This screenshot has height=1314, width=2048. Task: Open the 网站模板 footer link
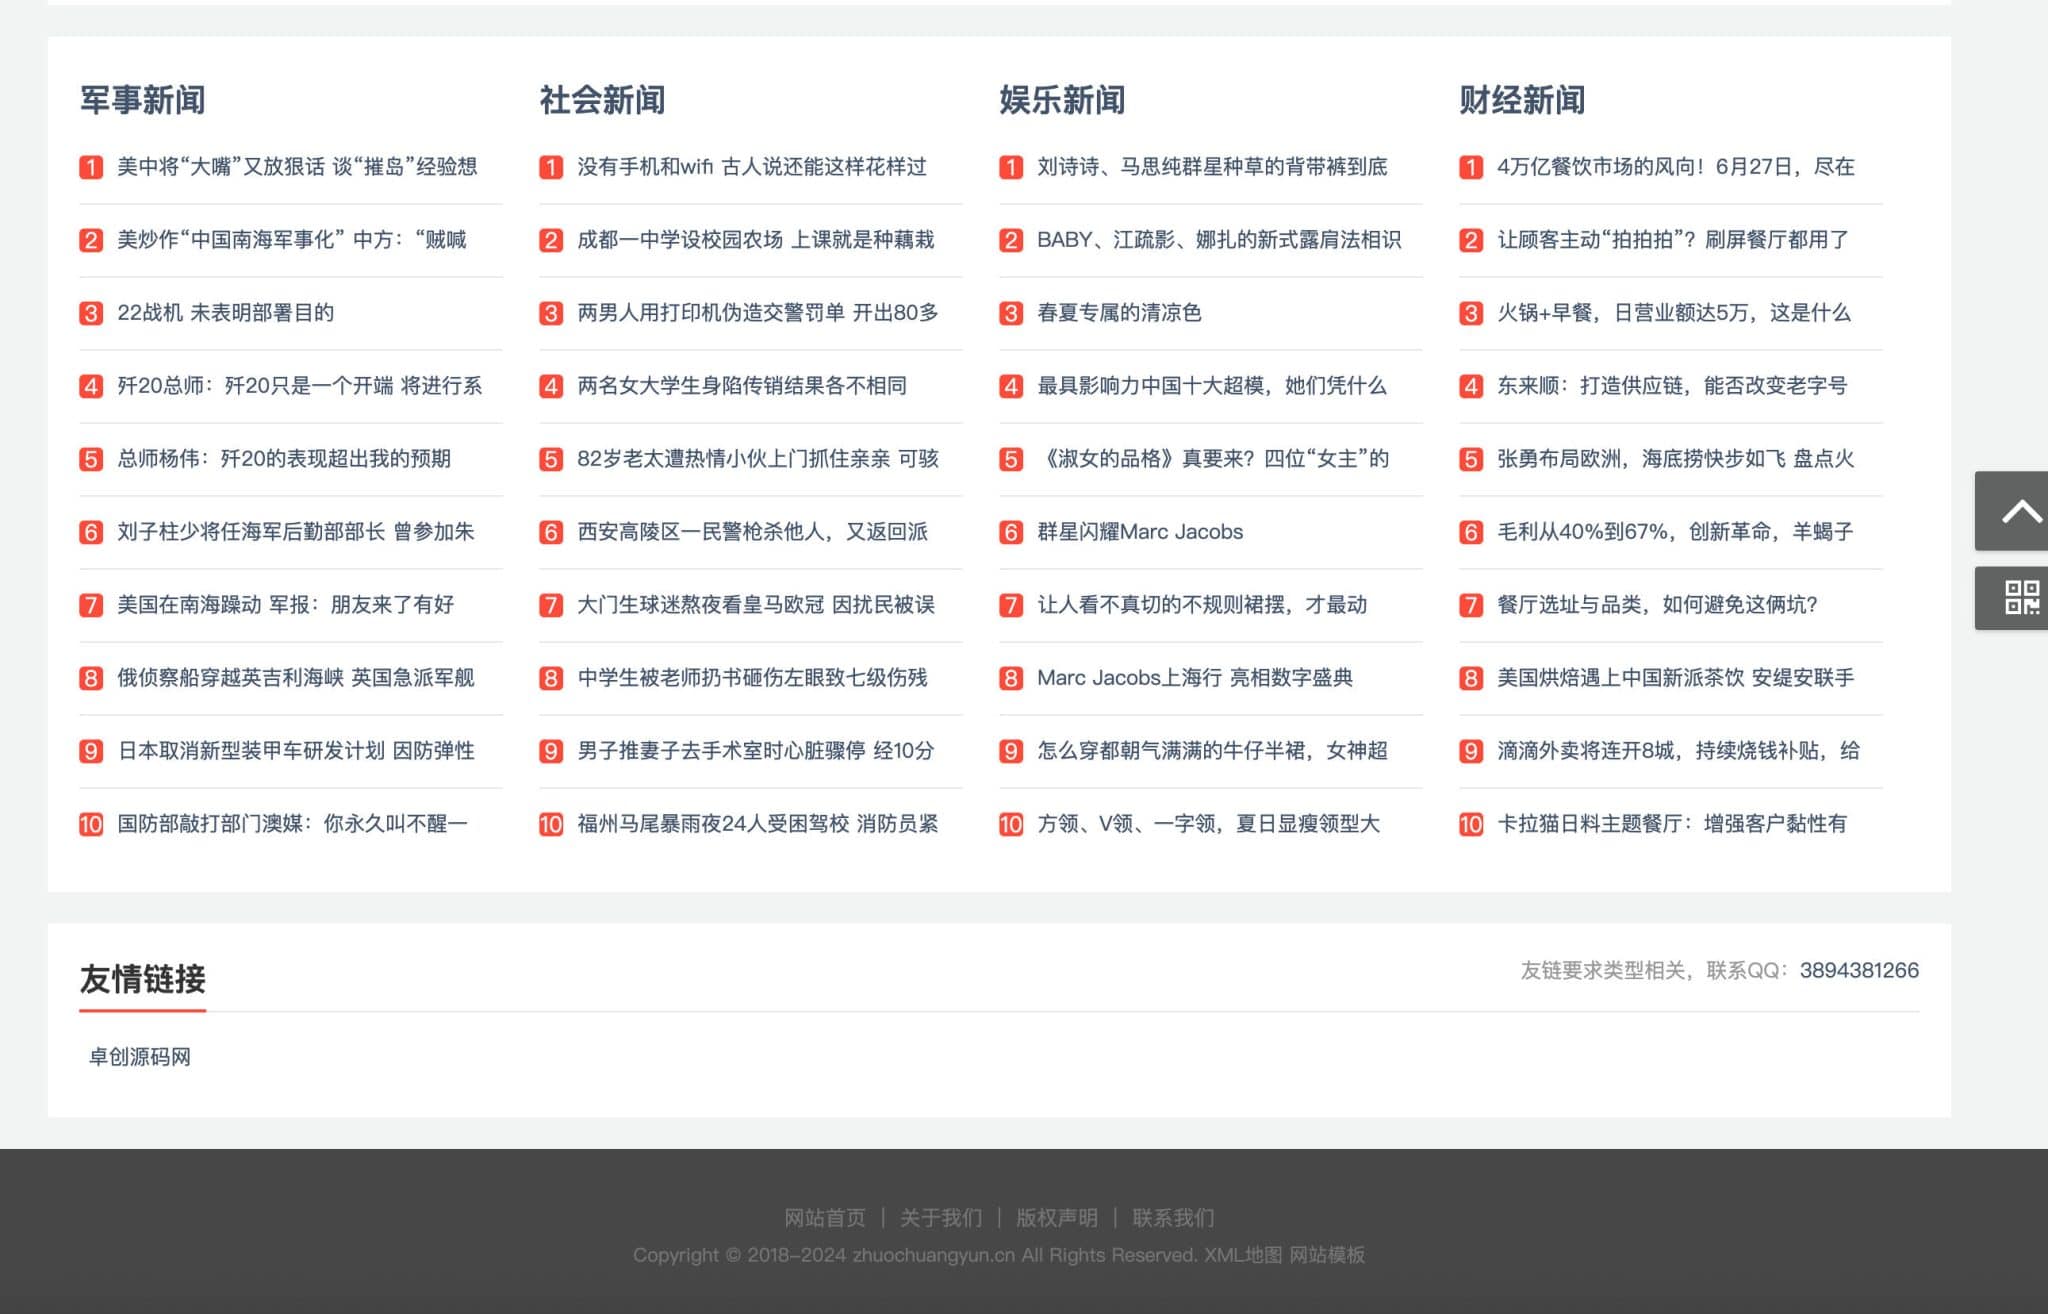click(1327, 1255)
